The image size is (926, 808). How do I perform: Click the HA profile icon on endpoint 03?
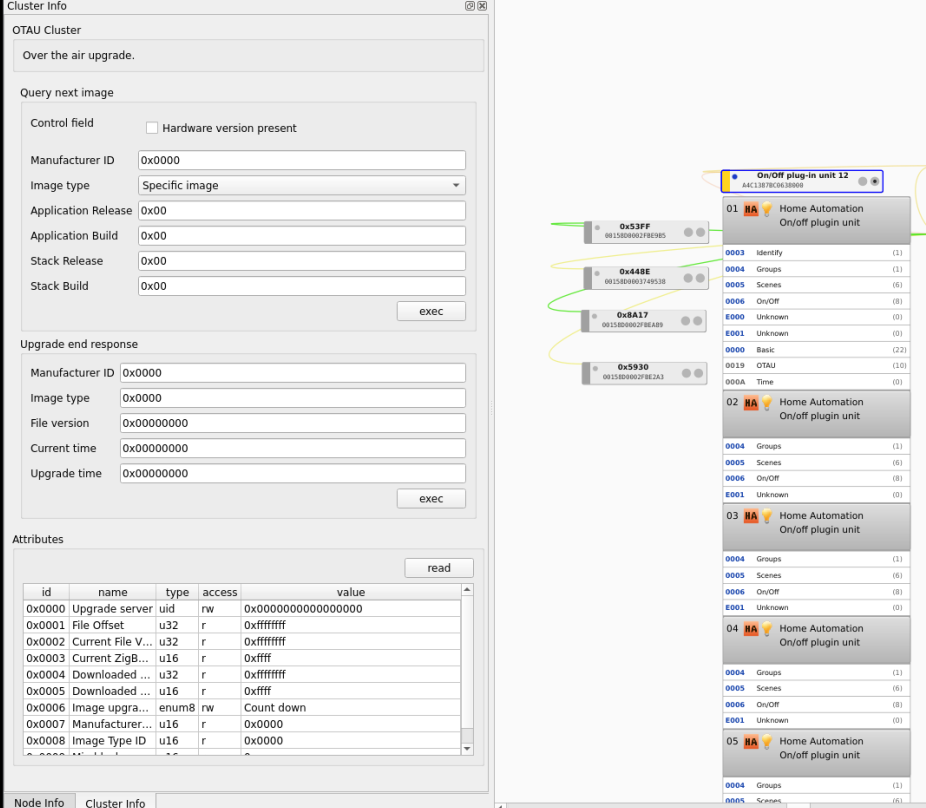tap(751, 516)
